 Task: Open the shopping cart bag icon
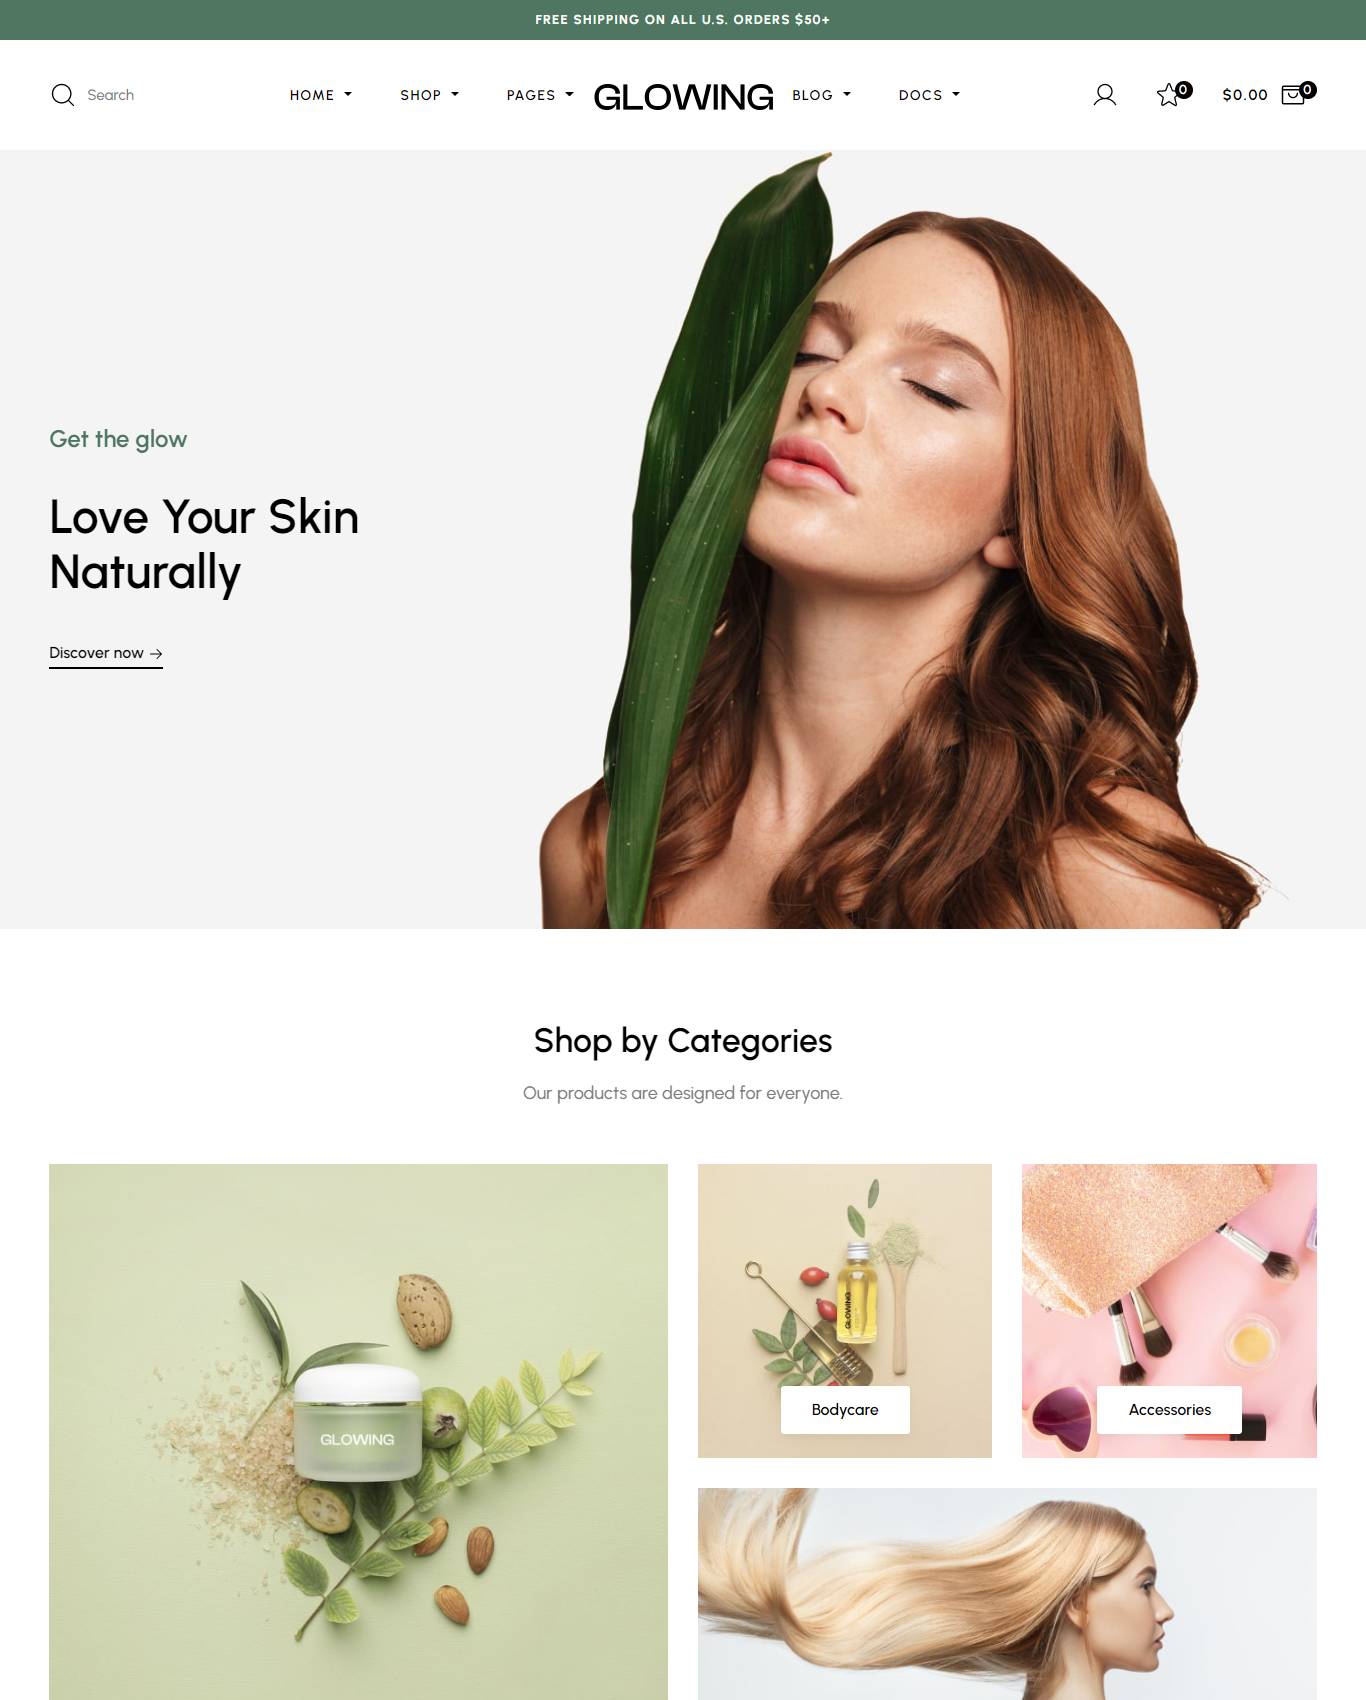1292,95
